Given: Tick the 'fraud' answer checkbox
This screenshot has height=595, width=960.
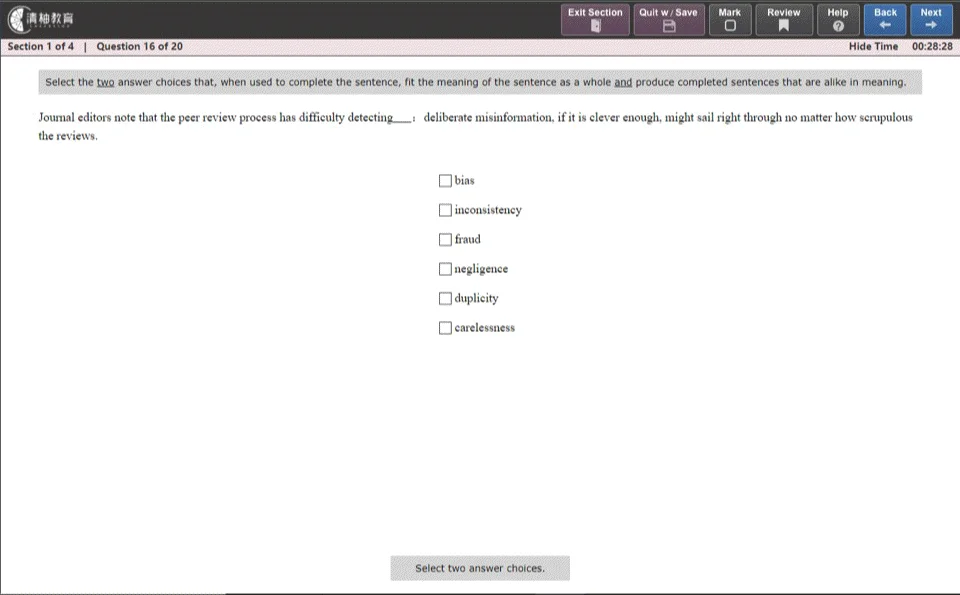Looking at the screenshot, I should coord(445,240).
